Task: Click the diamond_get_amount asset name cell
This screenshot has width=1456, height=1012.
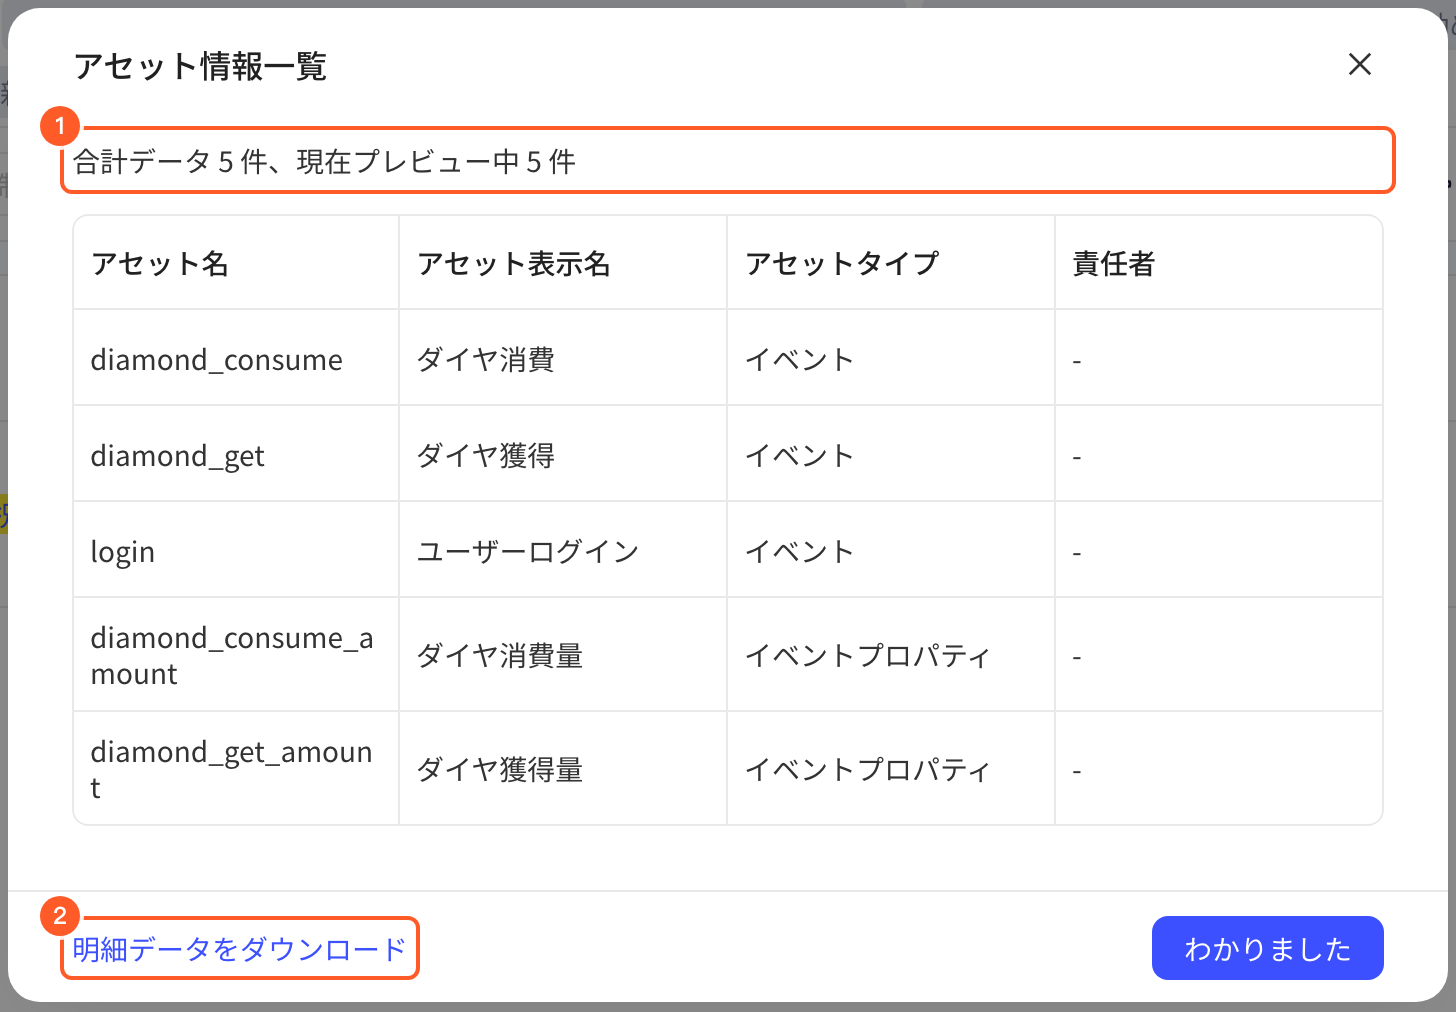Action: [236, 769]
